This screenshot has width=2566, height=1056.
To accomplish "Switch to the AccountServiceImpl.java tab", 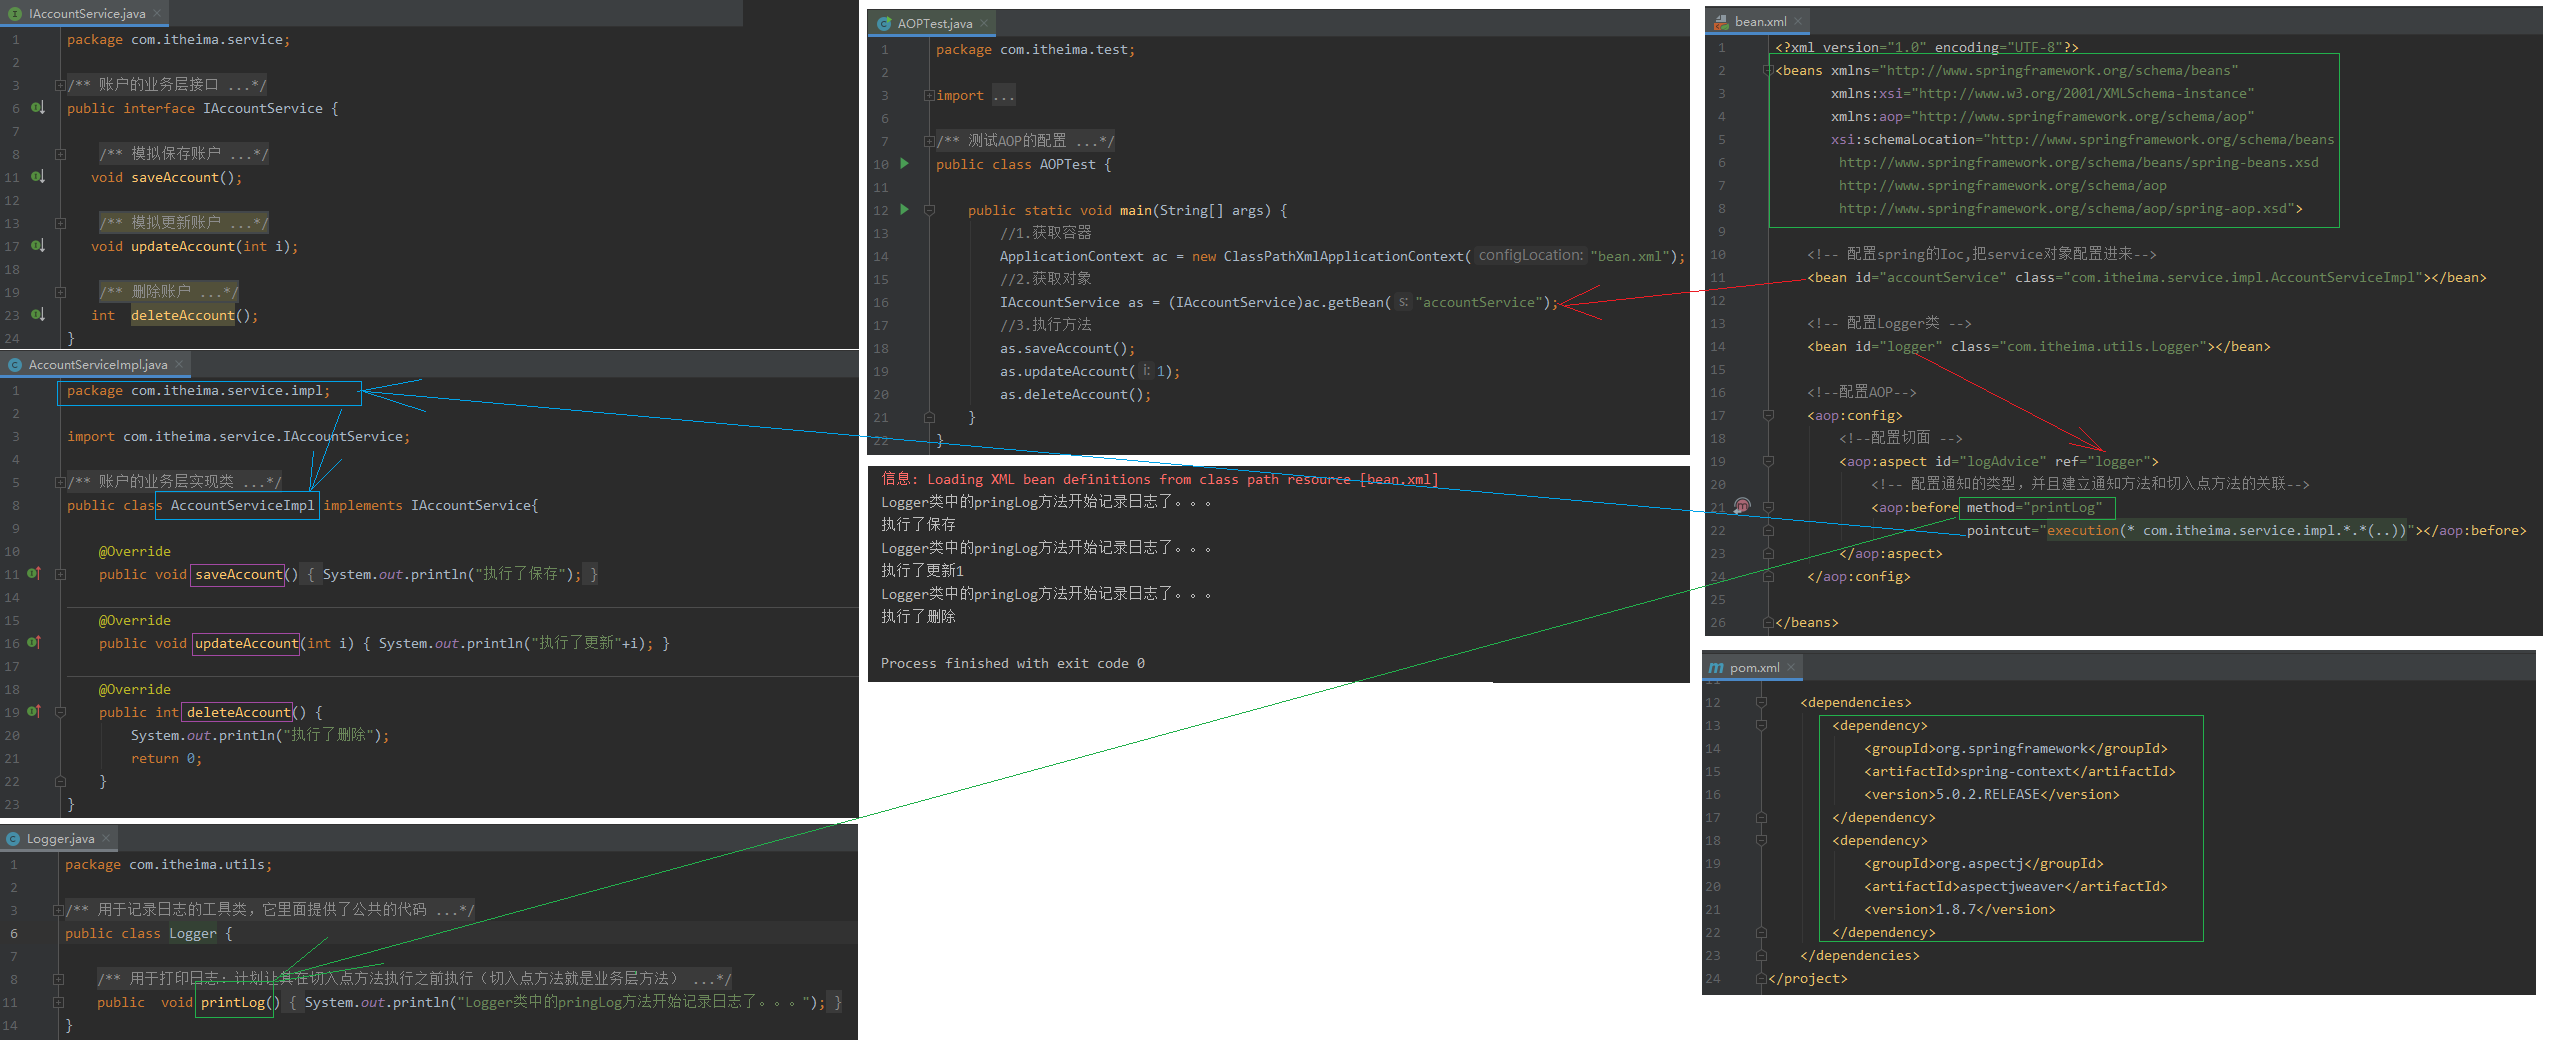I will (96, 364).
